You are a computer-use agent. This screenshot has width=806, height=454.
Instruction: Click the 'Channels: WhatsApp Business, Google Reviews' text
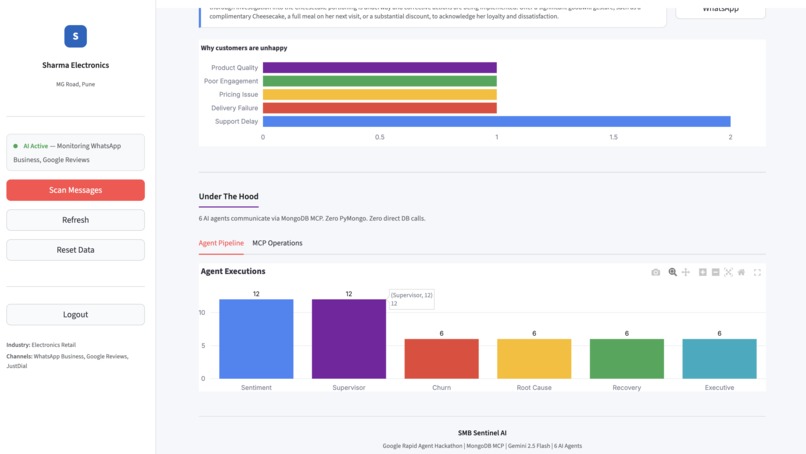(x=67, y=361)
